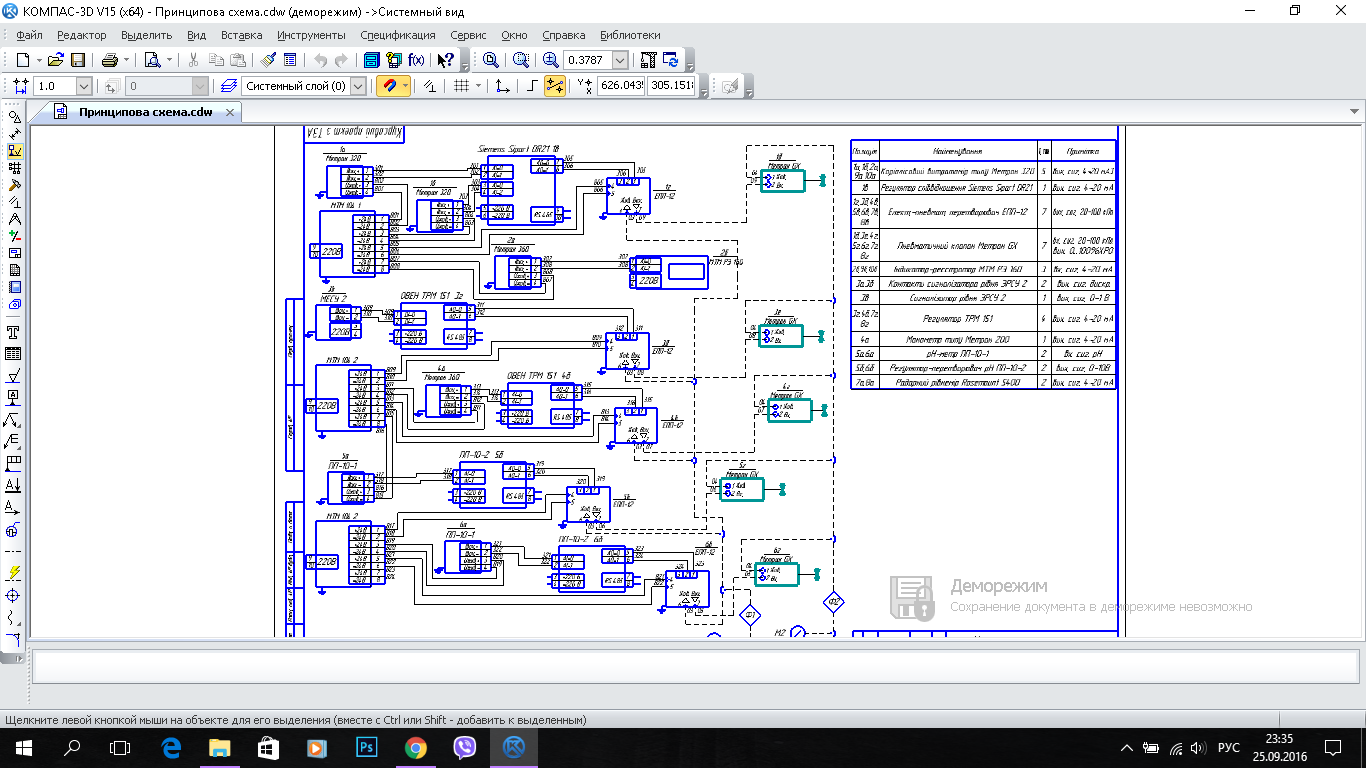This screenshot has height=768, width=1366.
Task: Open the properties list icon
Action: coord(289,60)
